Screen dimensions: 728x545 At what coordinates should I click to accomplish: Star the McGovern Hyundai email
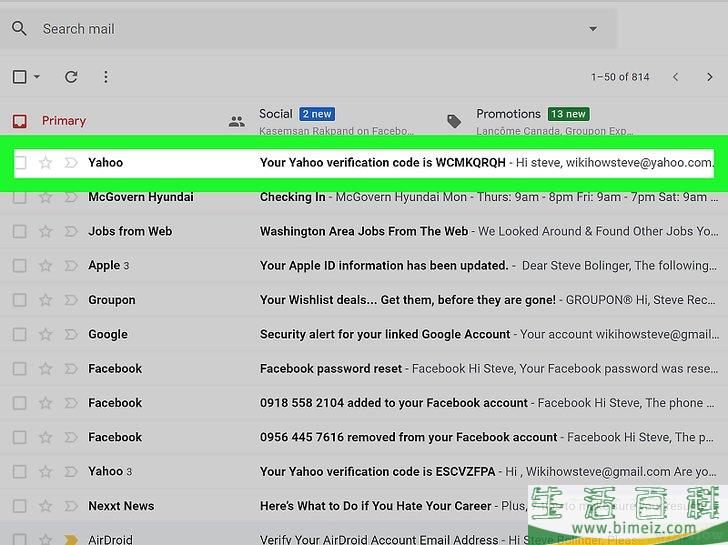point(45,197)
